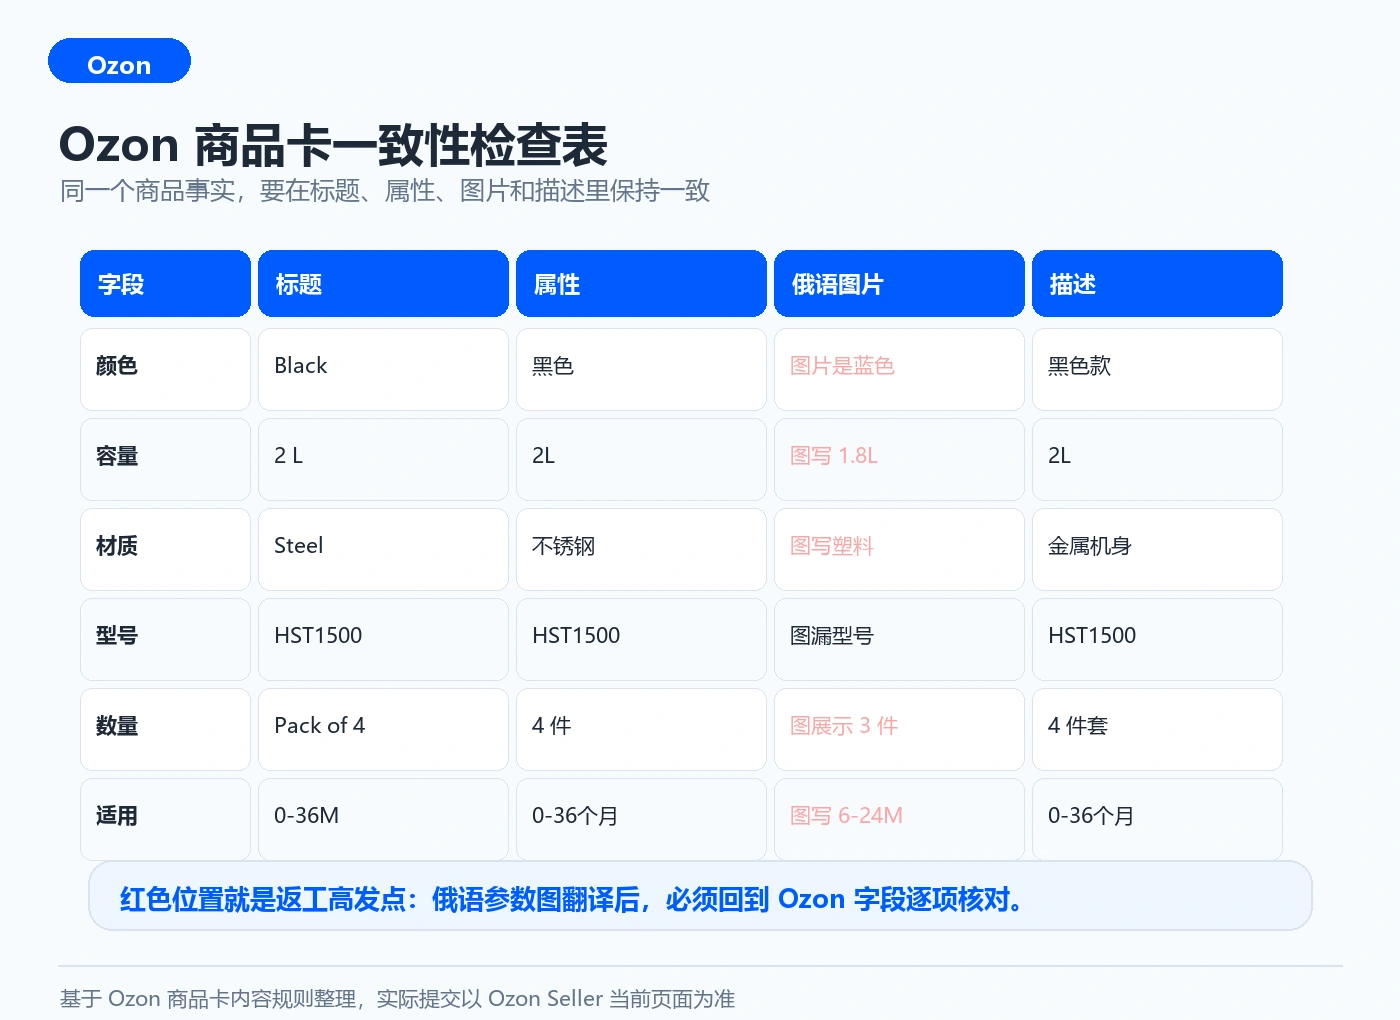Screen dimensions: 1400x1020
Task: Click the '金属机身' description cell
Action: (x=1157, y=549)
